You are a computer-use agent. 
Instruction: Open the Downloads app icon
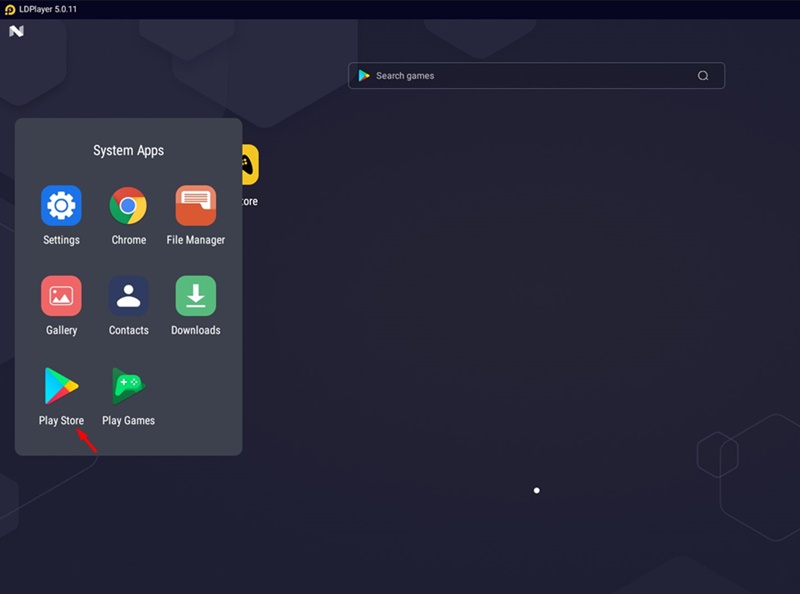pyautogui.click(x=196, y=296)
